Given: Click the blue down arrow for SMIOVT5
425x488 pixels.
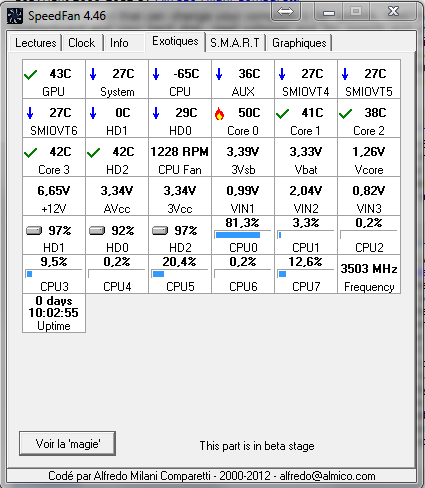Looking at the screenshot, I should click(345, 74).
